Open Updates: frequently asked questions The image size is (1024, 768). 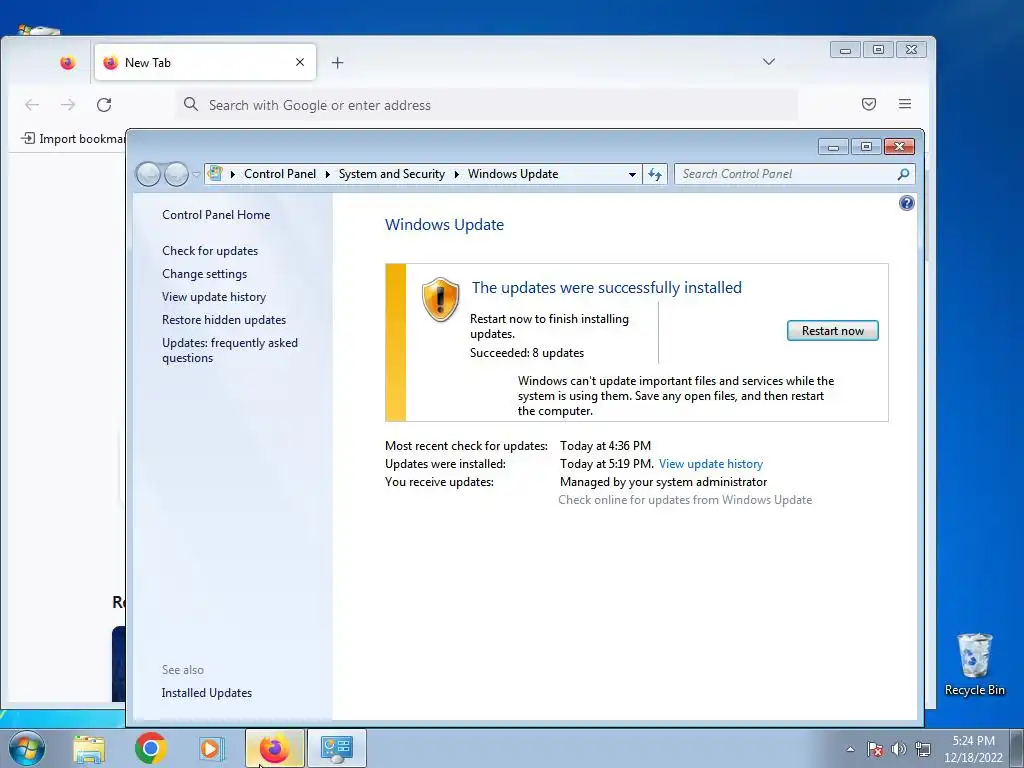[230, 350]
